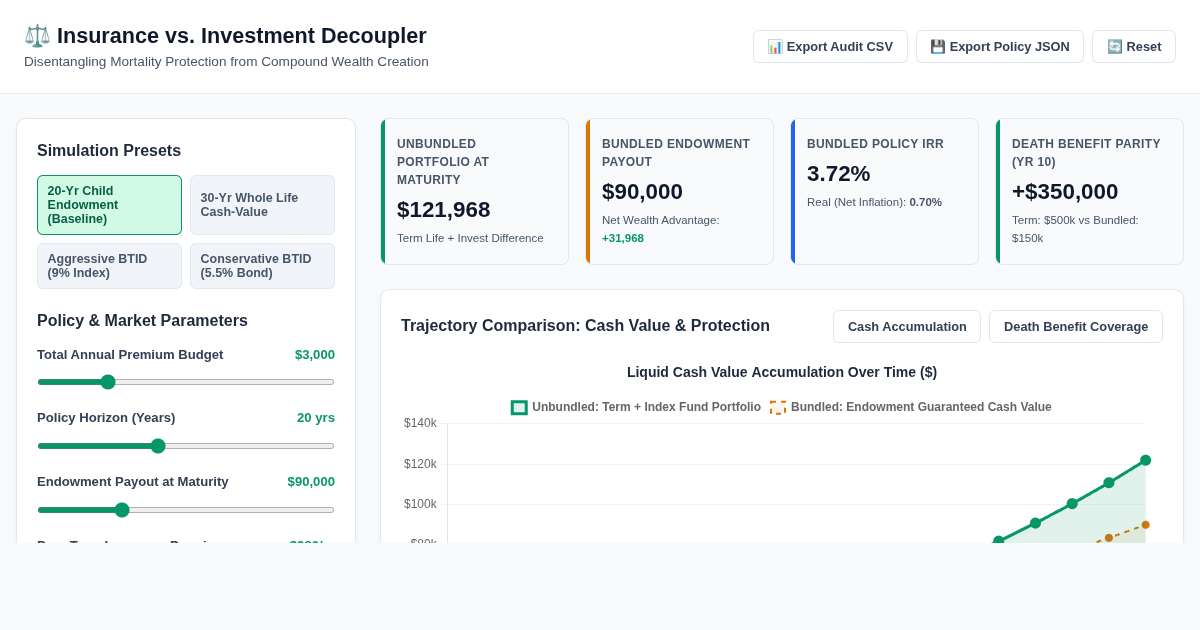1200x630 pixels.
Task: Click Trajectory Comparison section heading
Action: pyautogui.click(x=585, y=326)
